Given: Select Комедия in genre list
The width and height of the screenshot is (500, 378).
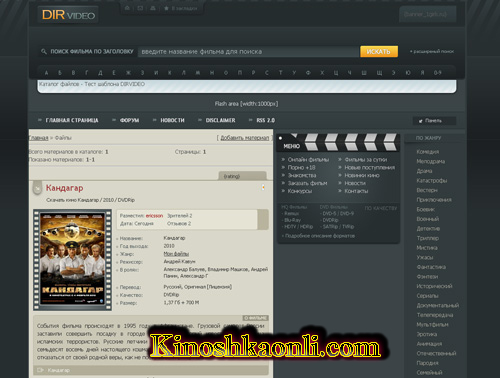Looking at the screenshot, I should point(428,152).
